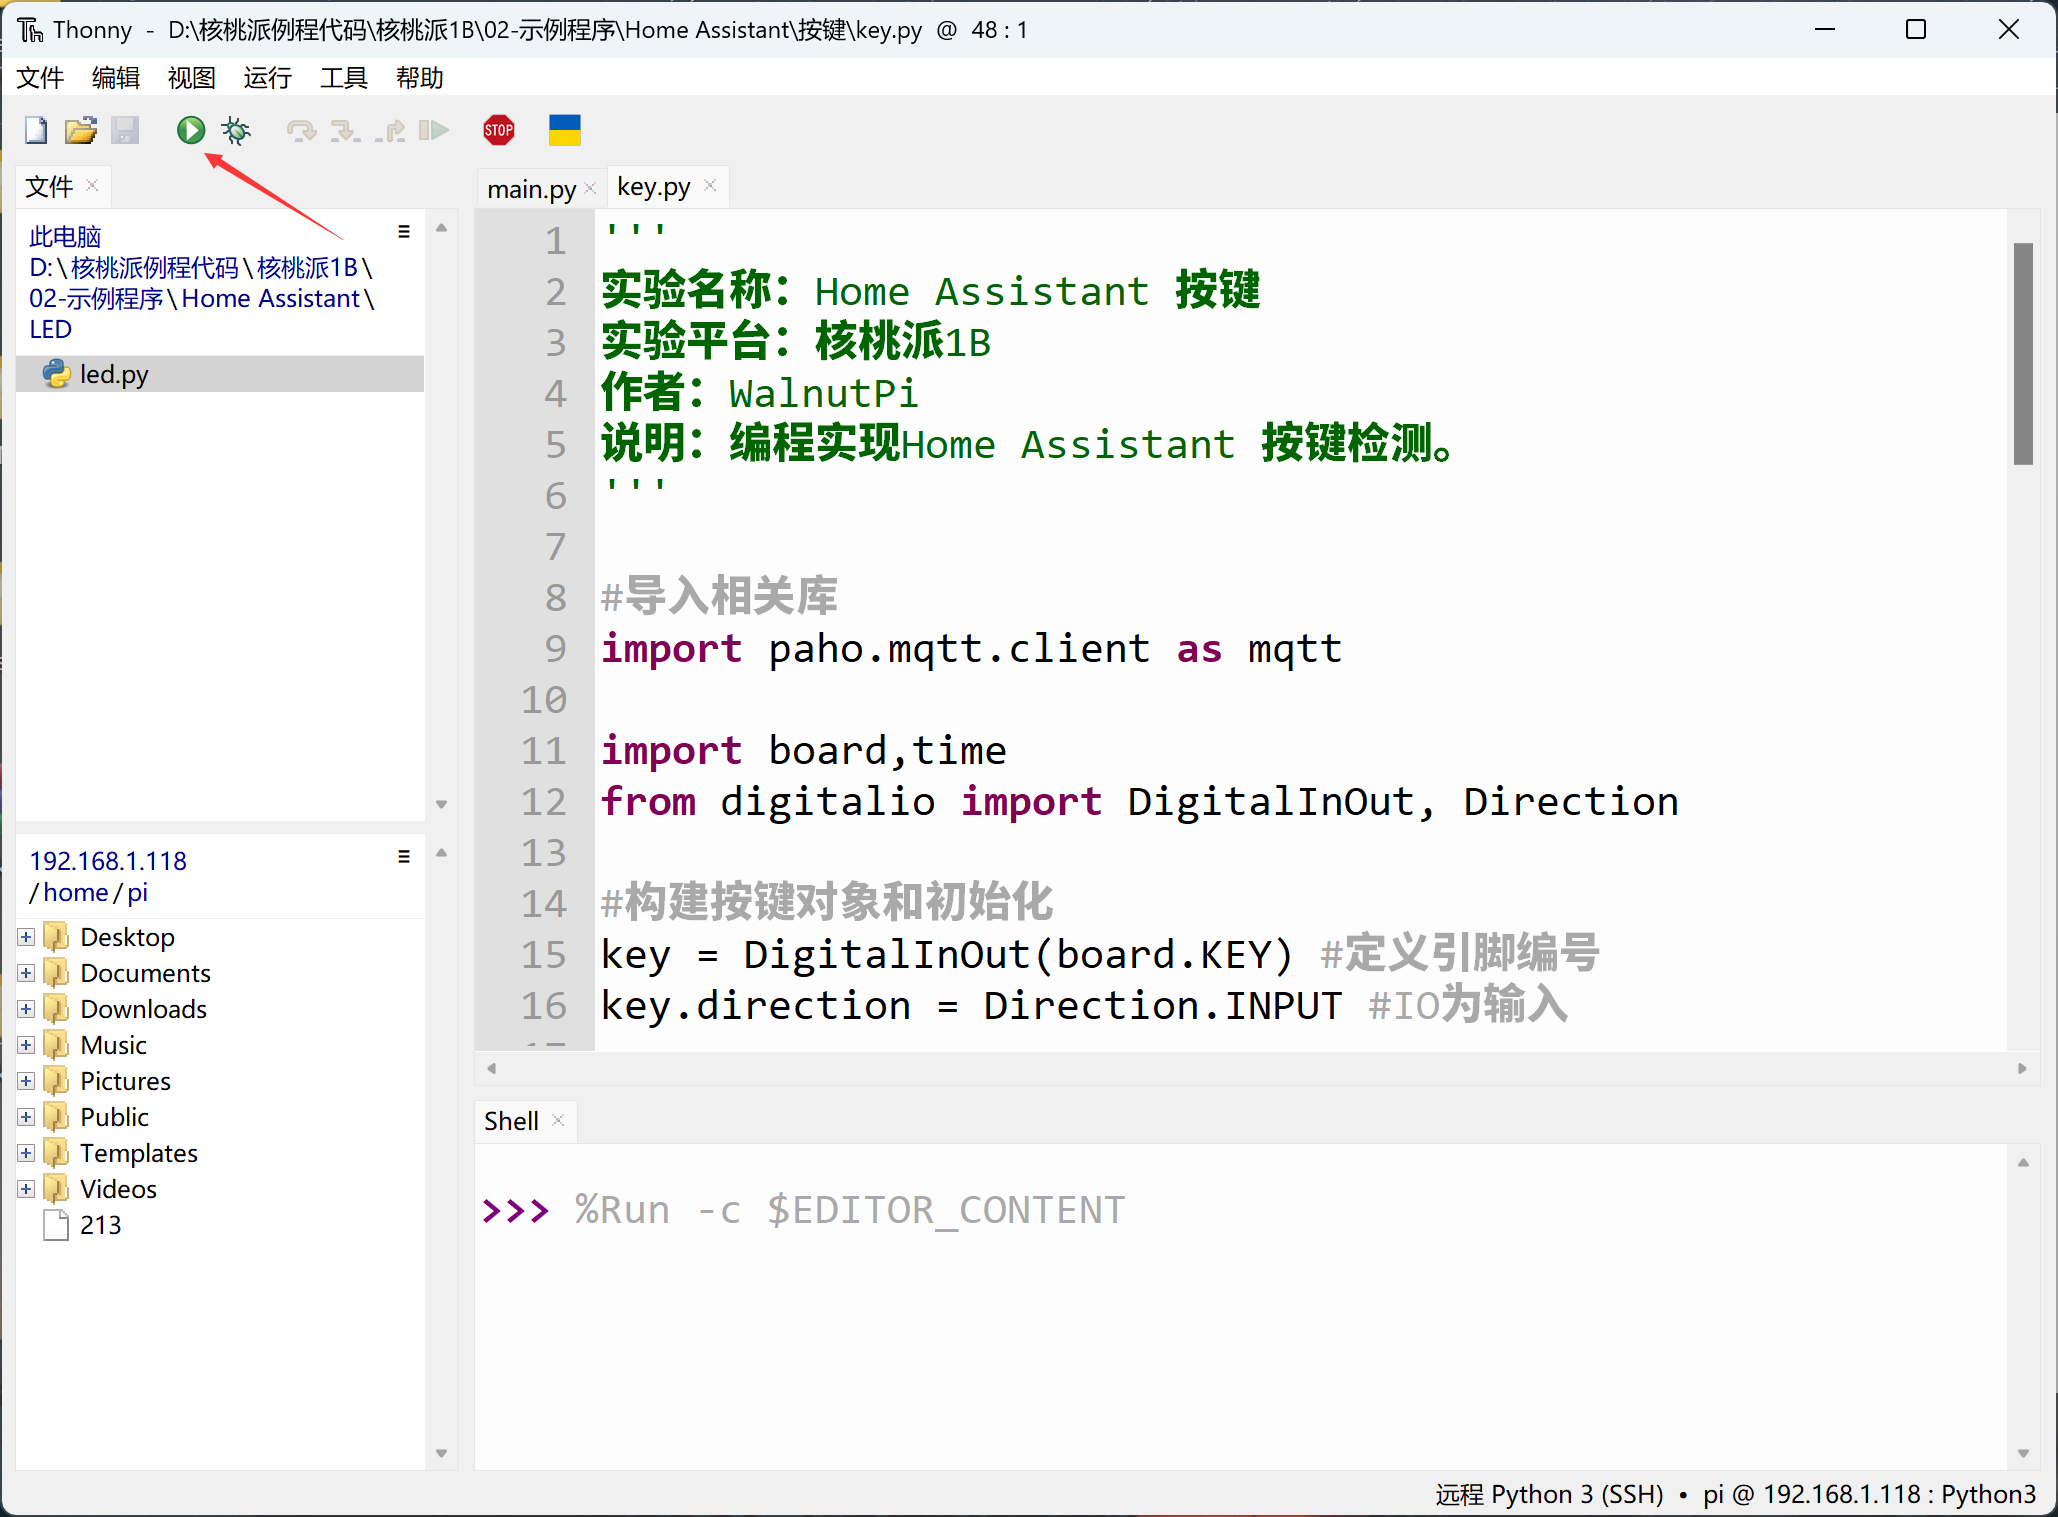Image resolution: width=2058 pixels, height=1517 pixels.
Task: Expand the Documents folder
Action: click(26, 973)
